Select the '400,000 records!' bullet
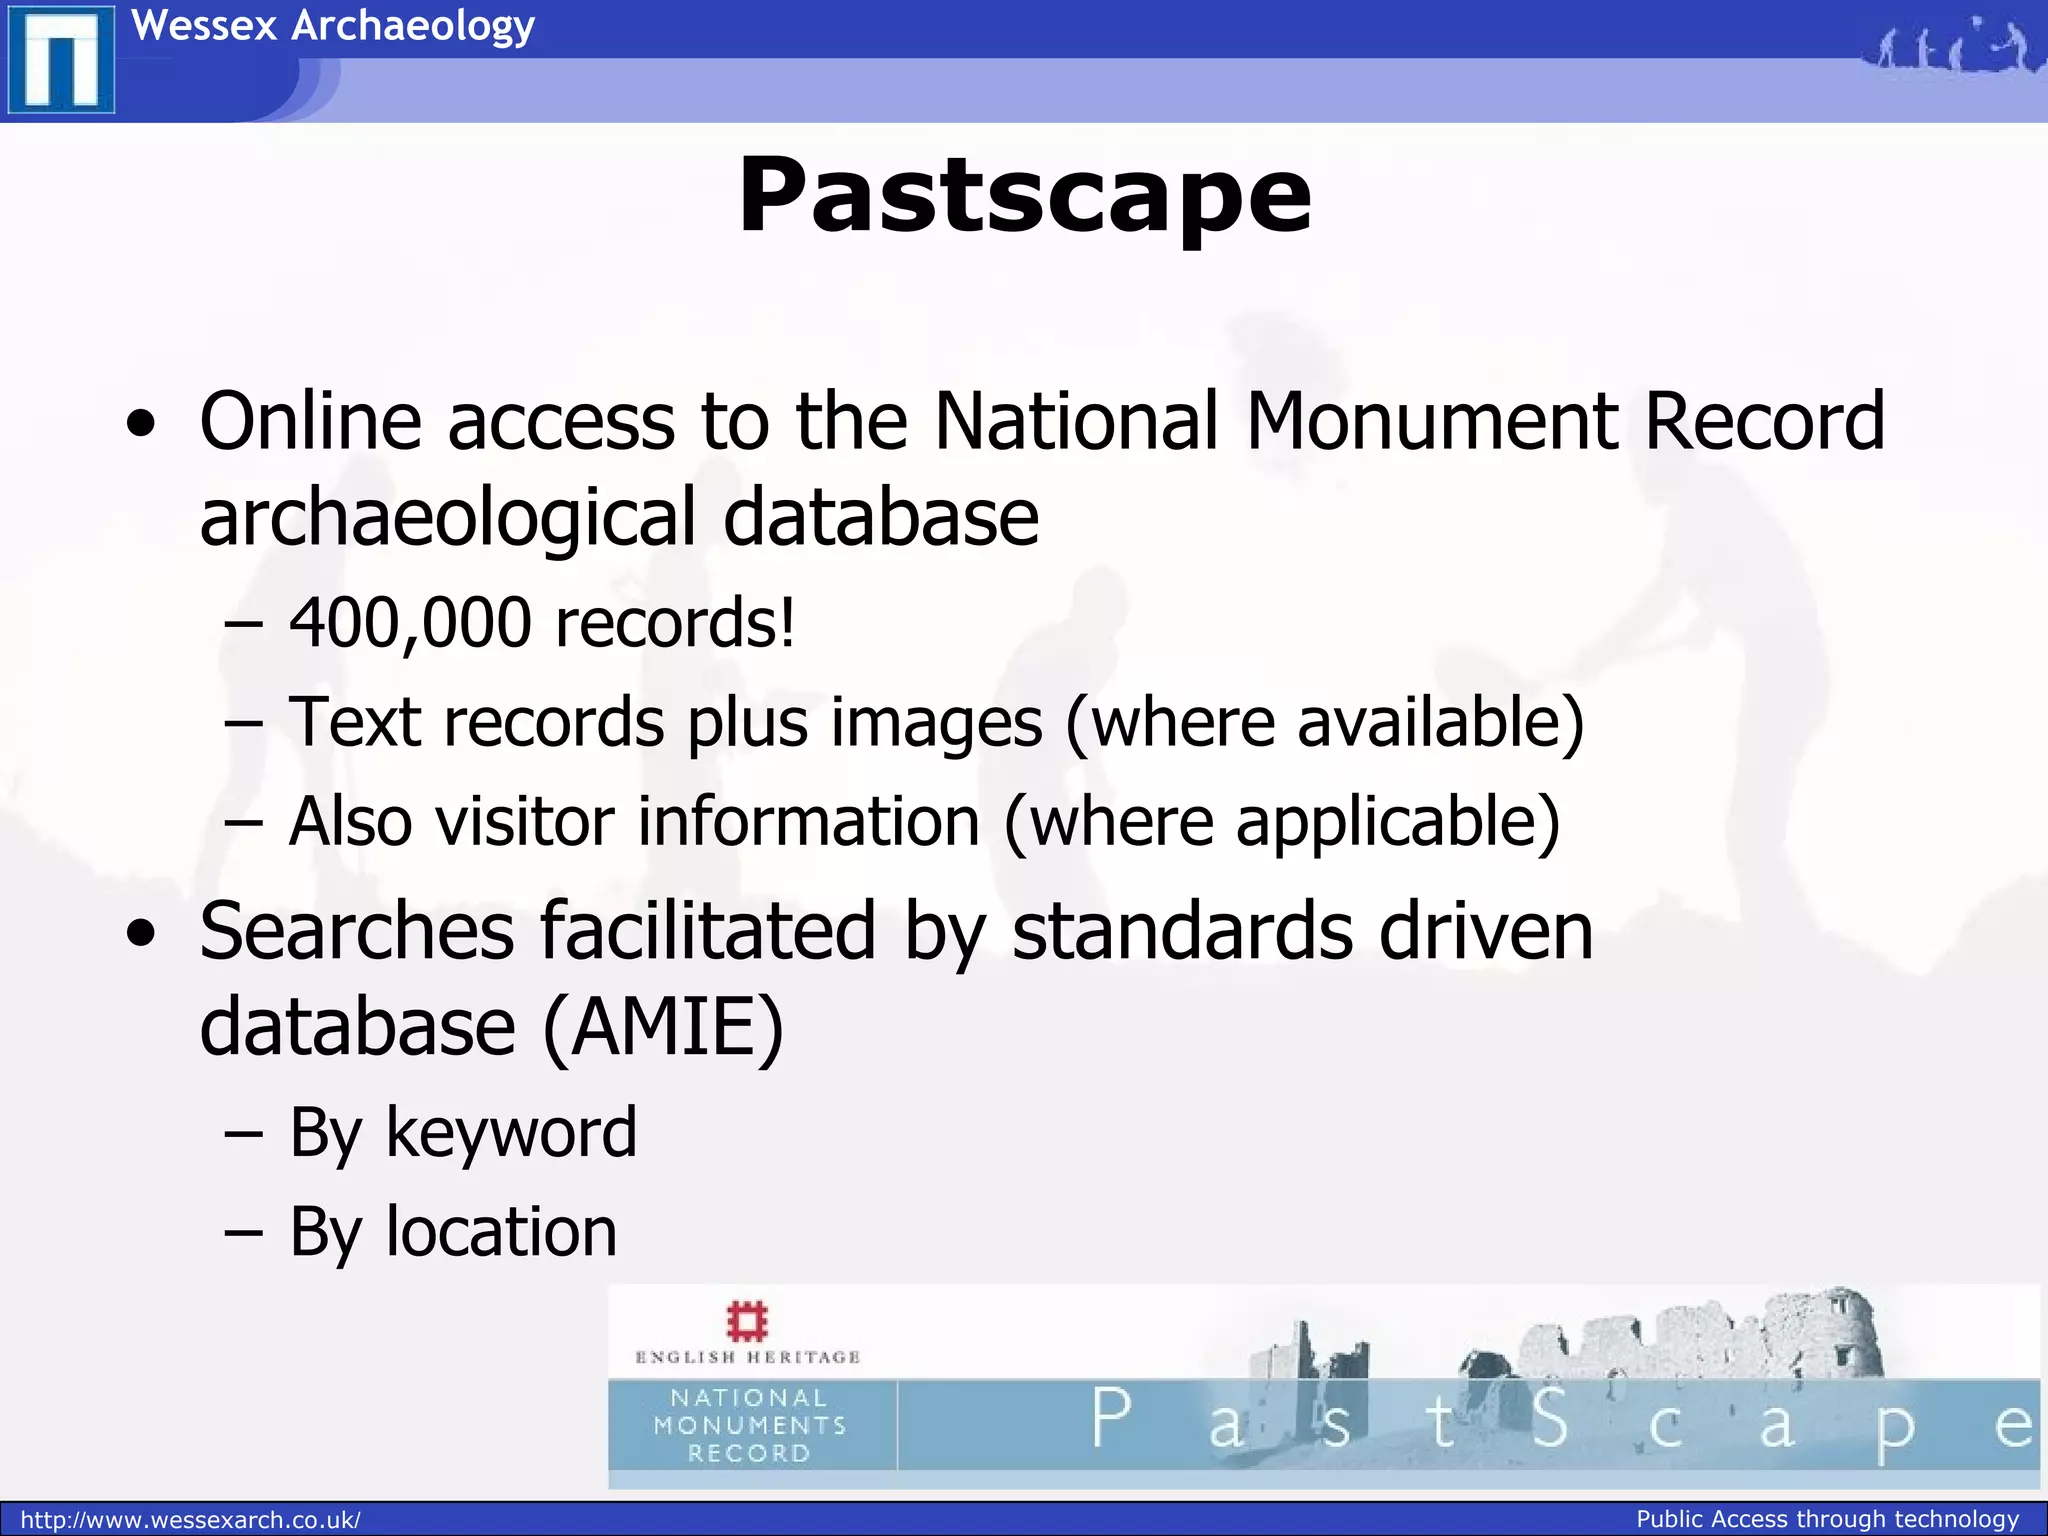 coord(542,622)
